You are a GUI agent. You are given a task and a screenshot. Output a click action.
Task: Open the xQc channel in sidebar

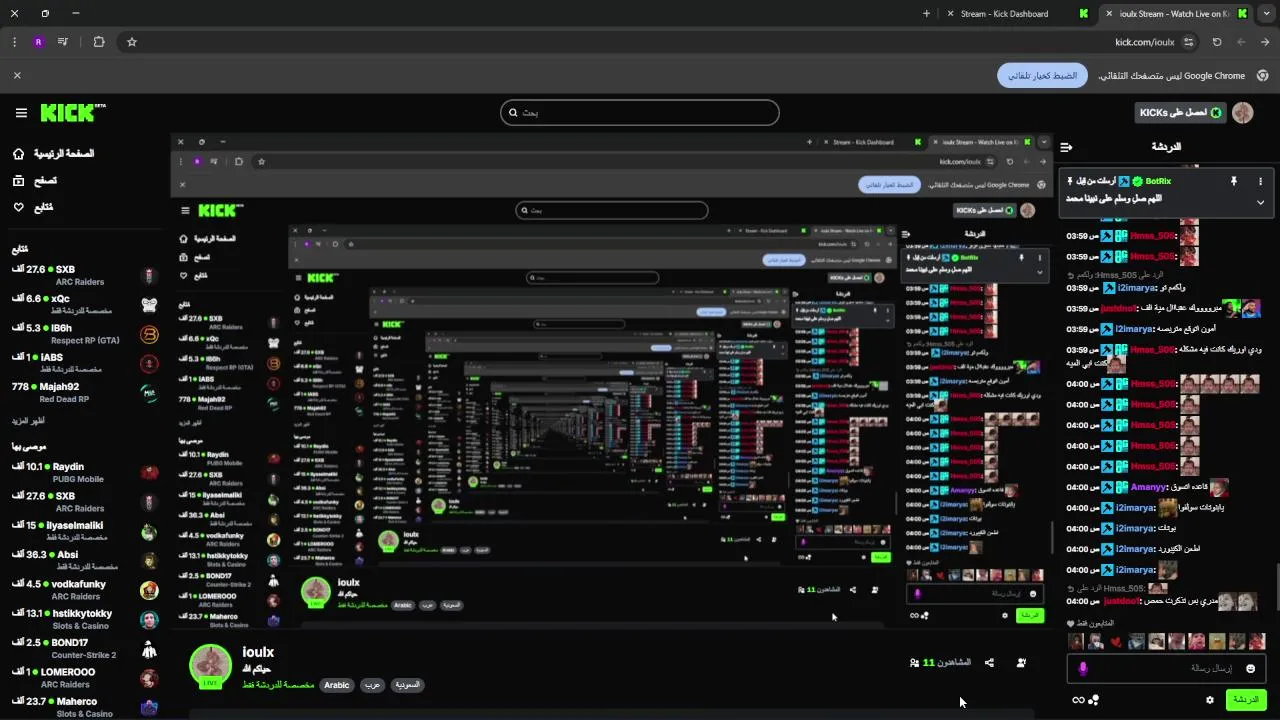(85, 304)
